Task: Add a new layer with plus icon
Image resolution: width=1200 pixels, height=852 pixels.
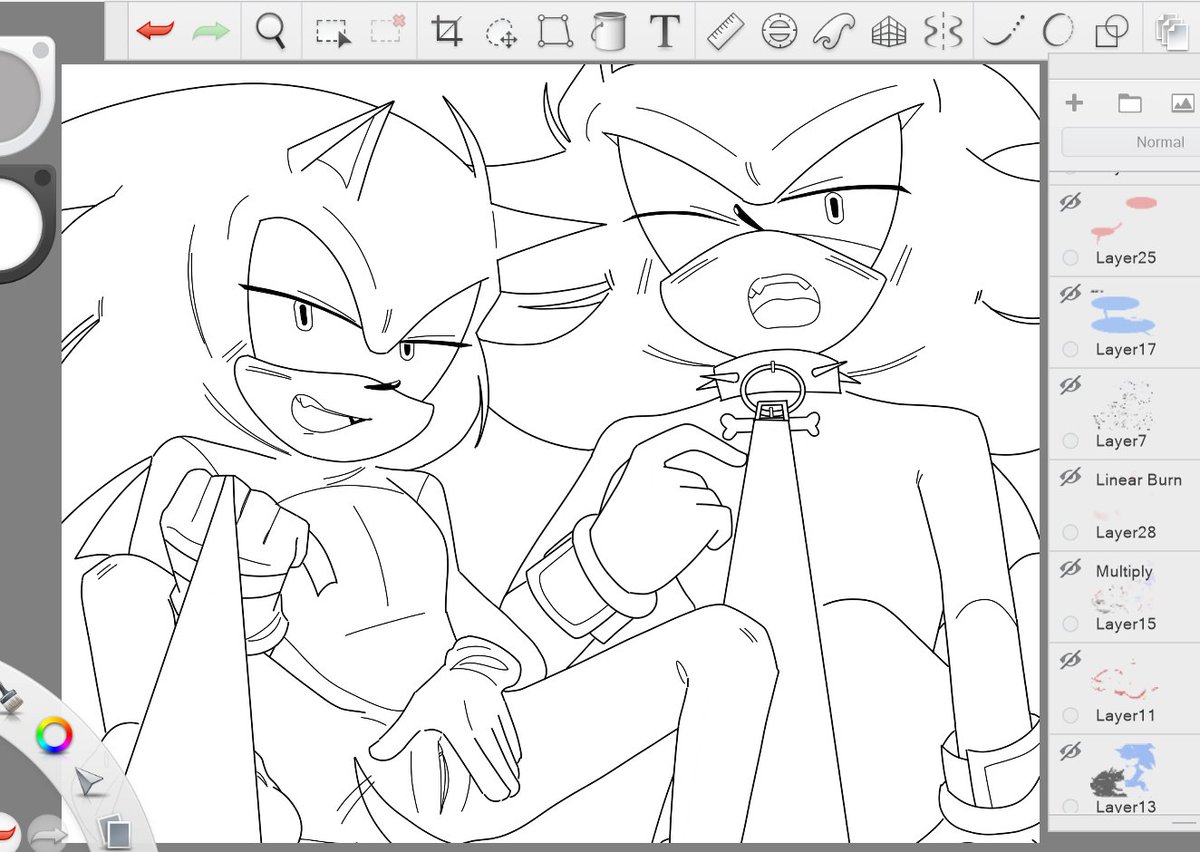Action: tap(1074, 102)
